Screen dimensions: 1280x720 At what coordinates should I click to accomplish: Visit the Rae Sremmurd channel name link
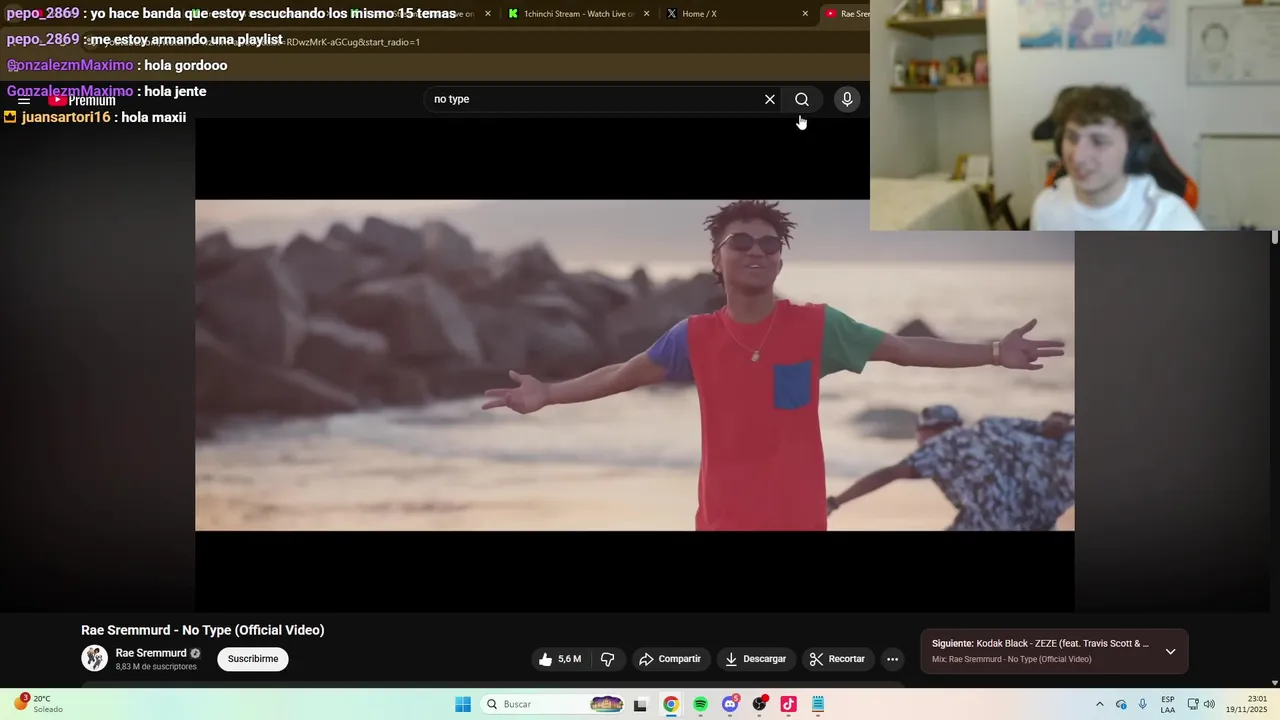pos(151,653)
